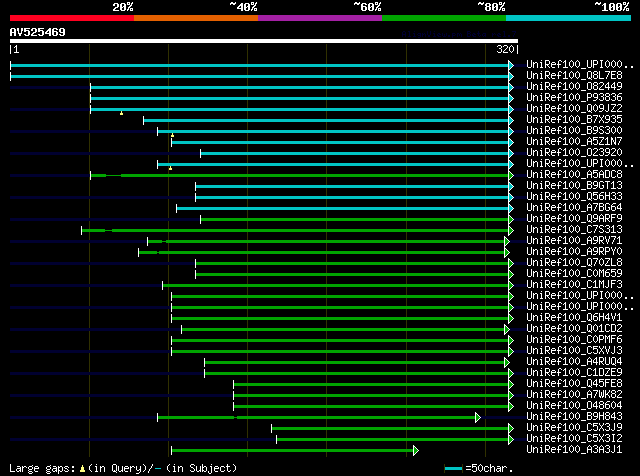Open the UniRef100_B7X935 hit label
This screenshot has height=476, width=640.
click(x=574, y=120)
